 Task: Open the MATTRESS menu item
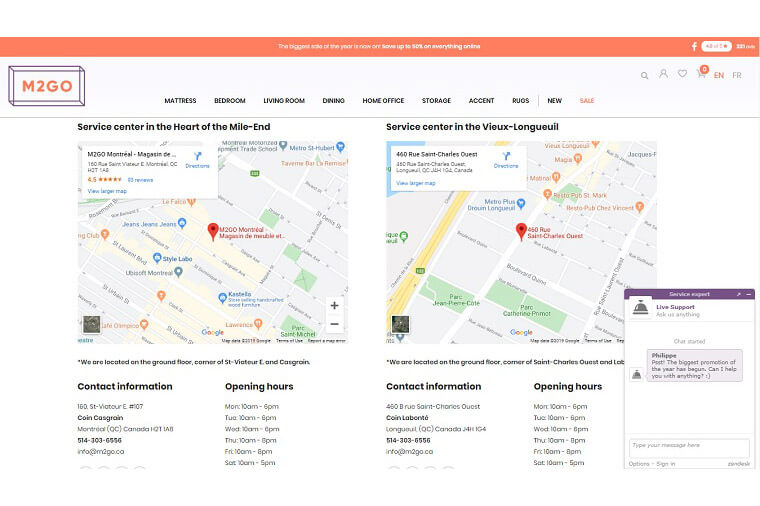(x=180, y=101)
